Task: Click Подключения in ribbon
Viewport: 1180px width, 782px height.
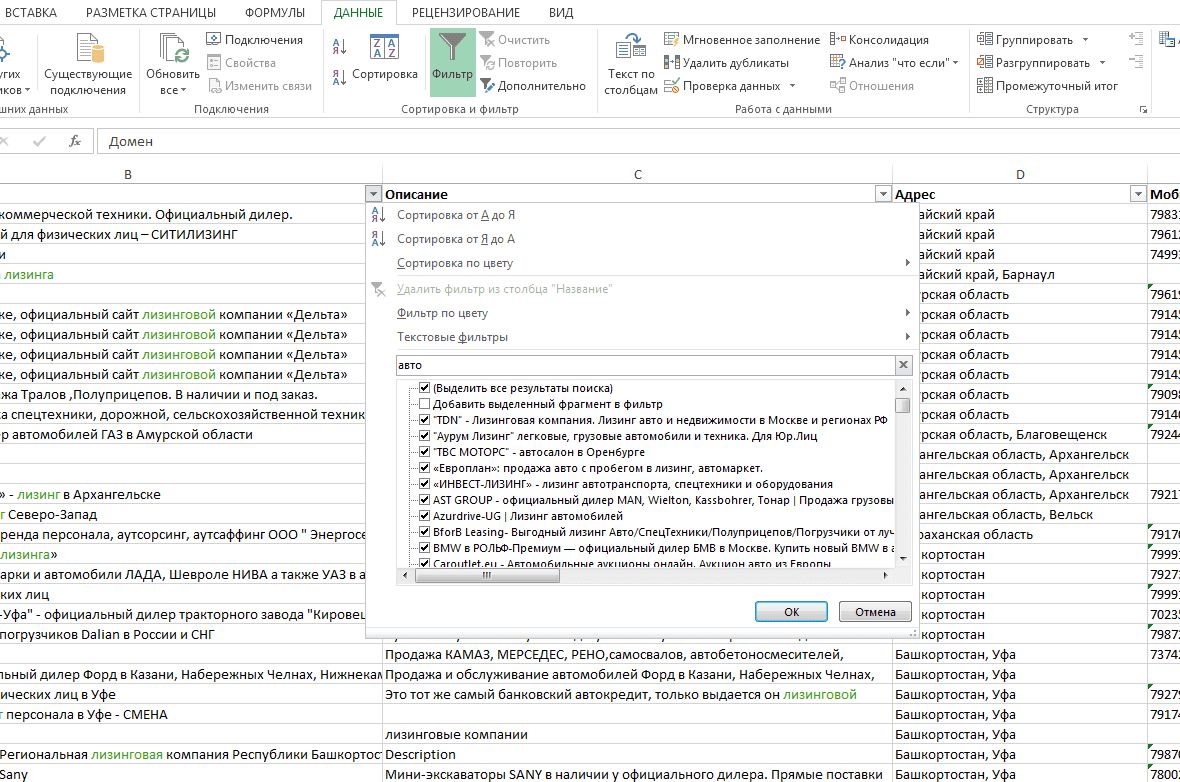Action: point(254,40)
